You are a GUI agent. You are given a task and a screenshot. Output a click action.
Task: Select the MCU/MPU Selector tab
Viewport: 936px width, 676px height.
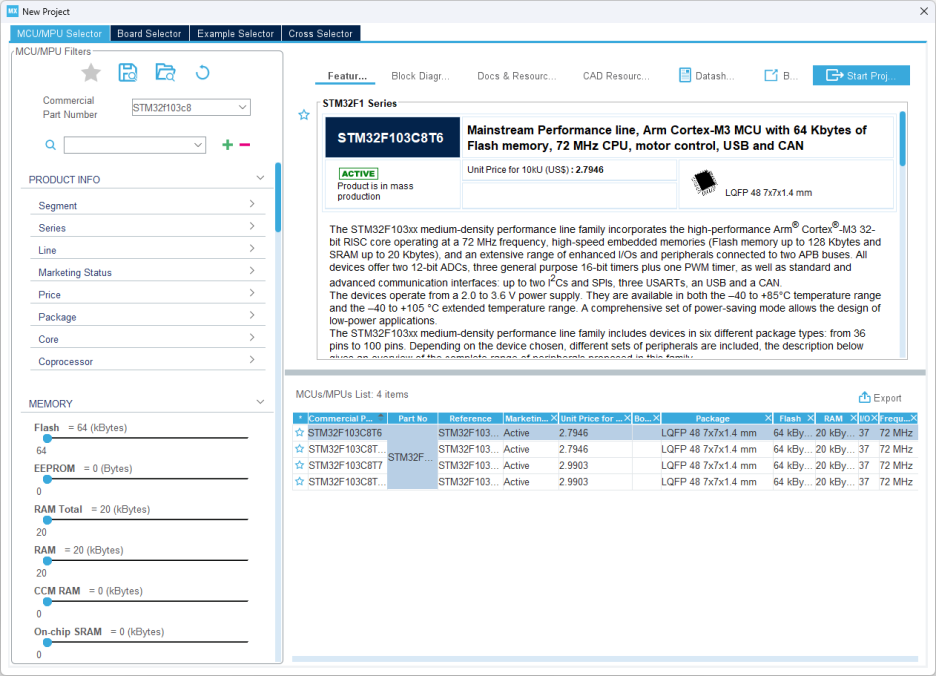click(x=60, y=33)
